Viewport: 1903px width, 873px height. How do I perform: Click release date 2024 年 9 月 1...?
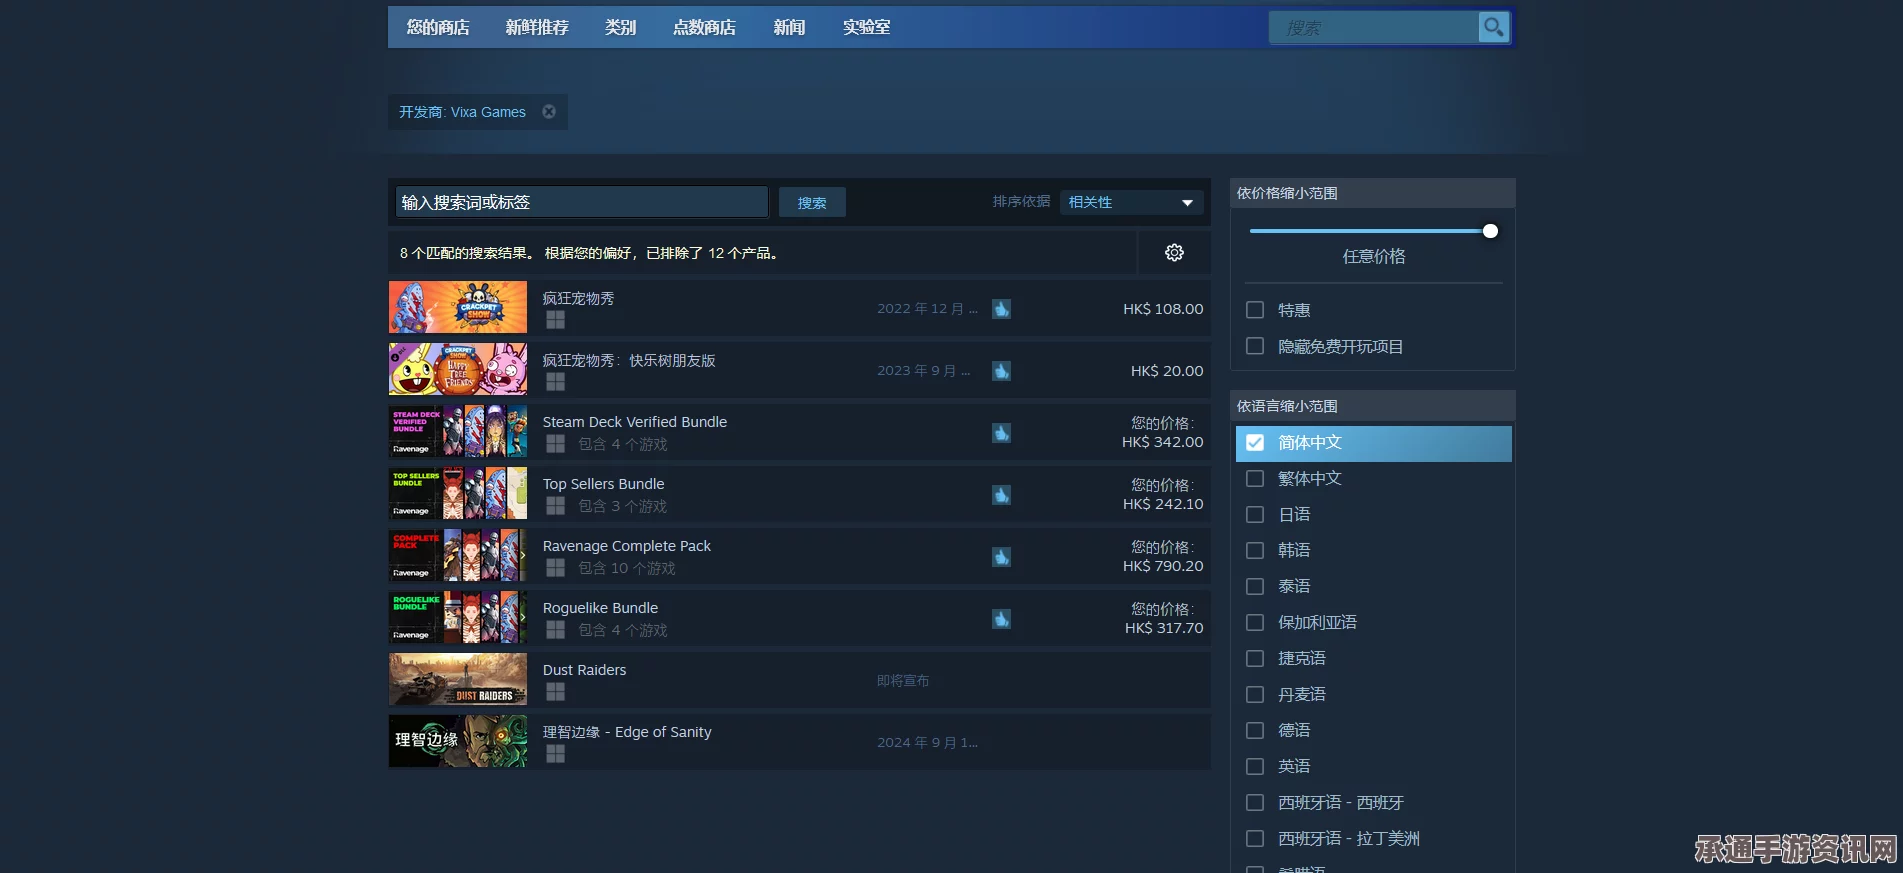point(927,742)
